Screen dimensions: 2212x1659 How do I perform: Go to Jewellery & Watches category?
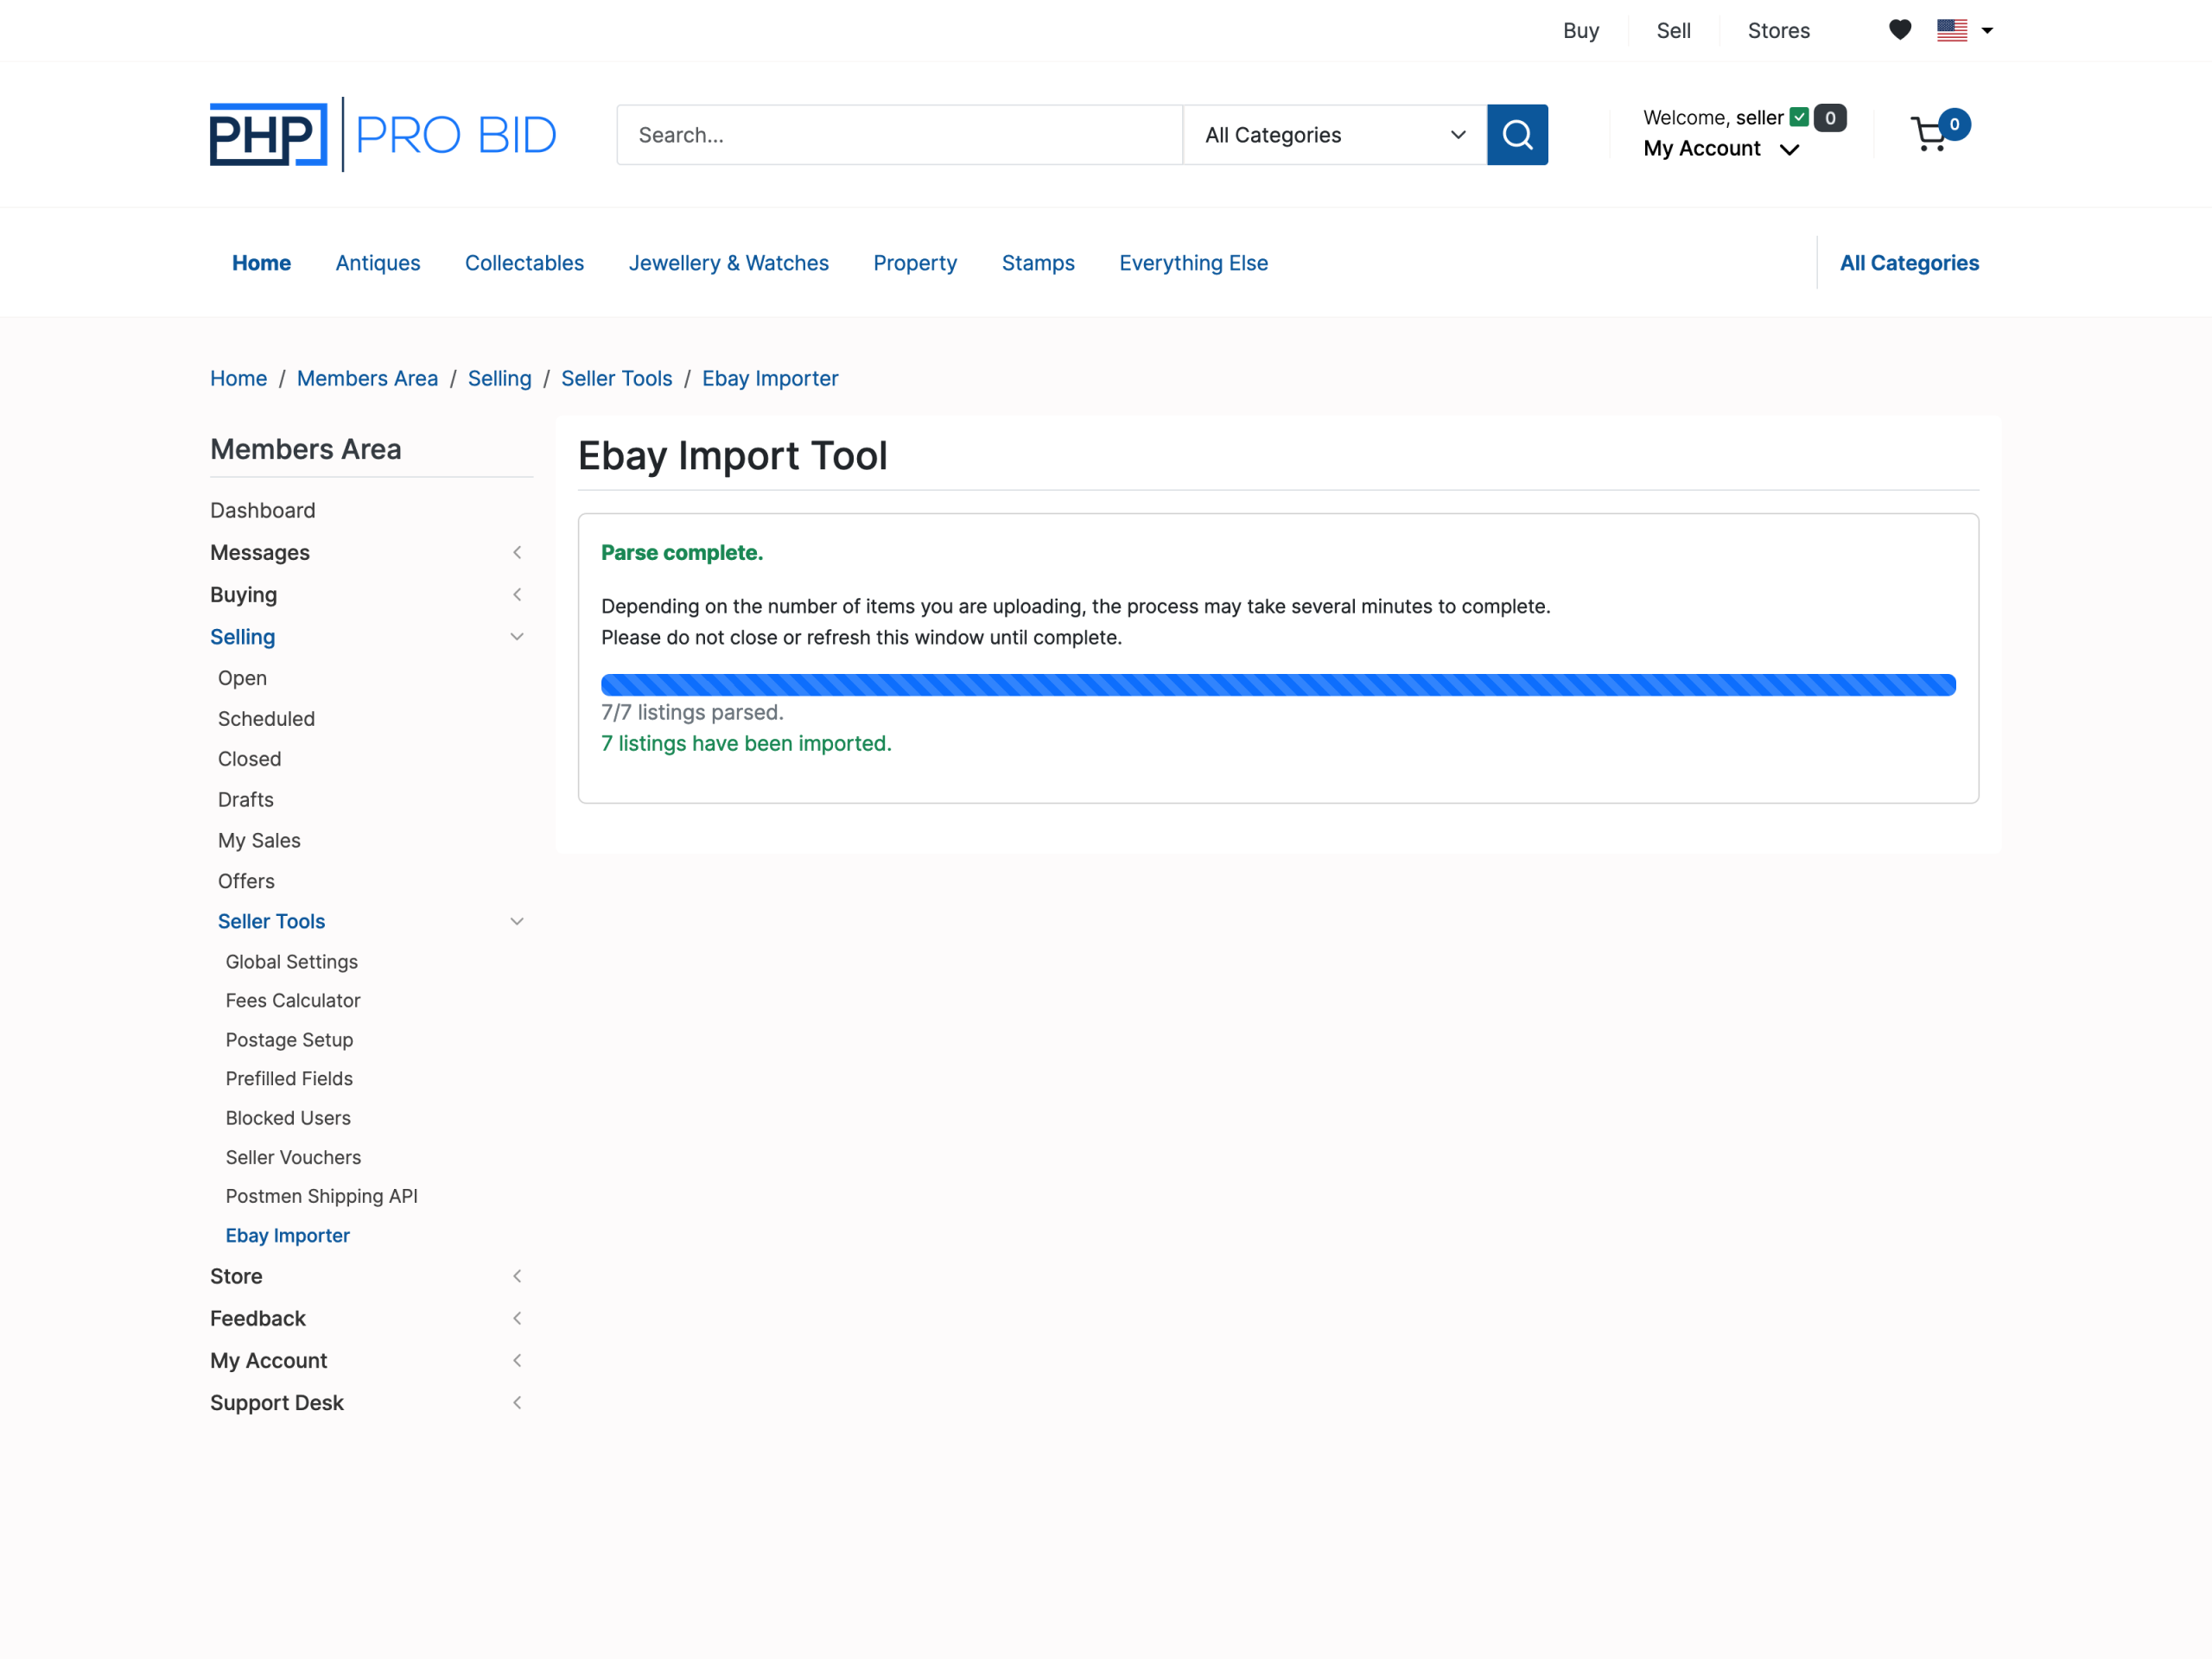(x=728, y=263)
